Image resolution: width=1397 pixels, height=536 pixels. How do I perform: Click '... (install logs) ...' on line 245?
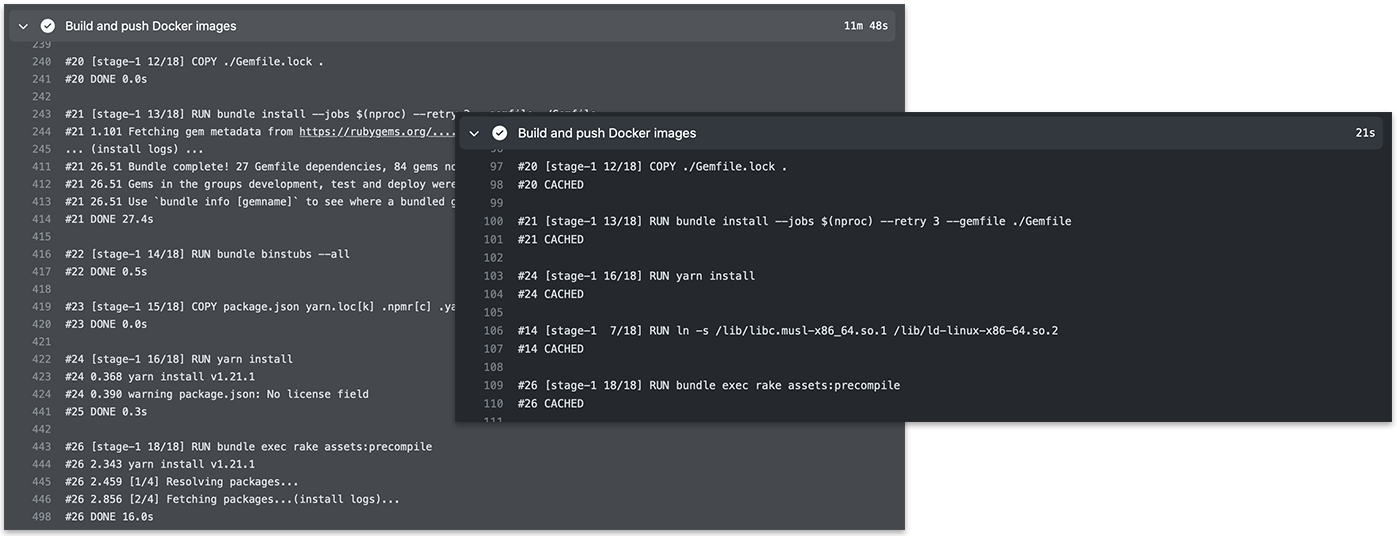pyautogui.click(x=134, y=149)
